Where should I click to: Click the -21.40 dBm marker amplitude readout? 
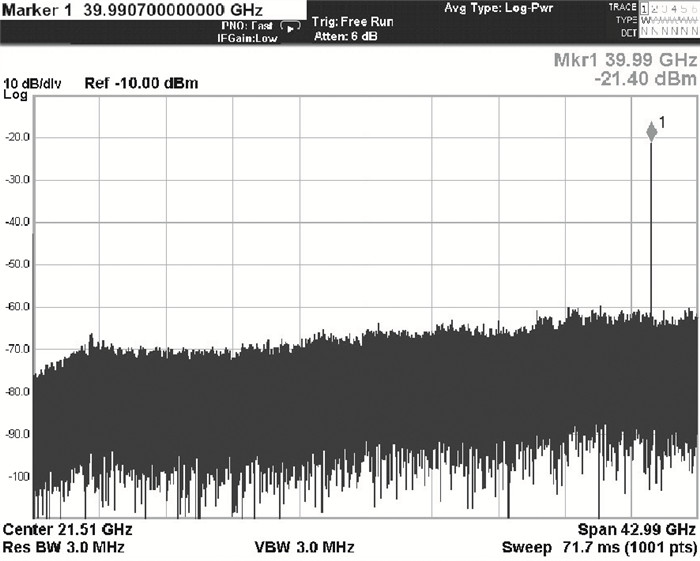coord(644,77)
